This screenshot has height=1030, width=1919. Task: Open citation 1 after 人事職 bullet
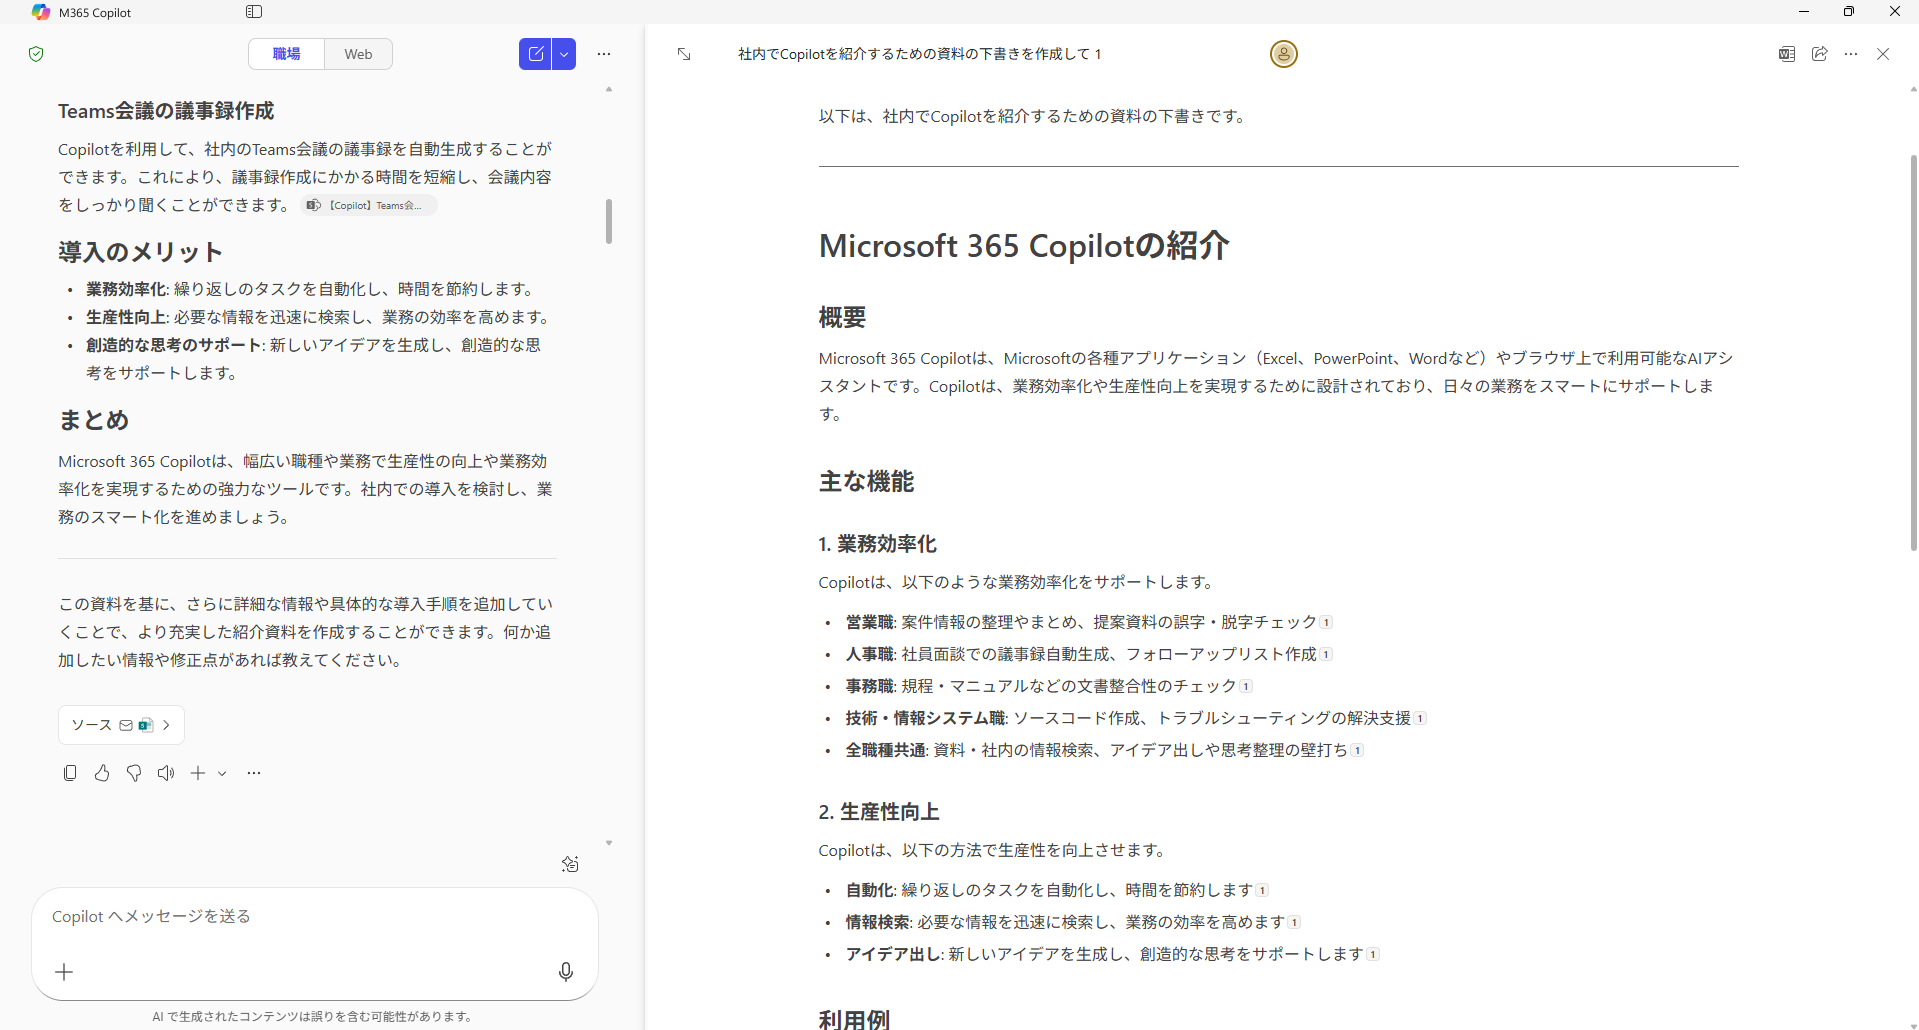(x=1326, y=654)
